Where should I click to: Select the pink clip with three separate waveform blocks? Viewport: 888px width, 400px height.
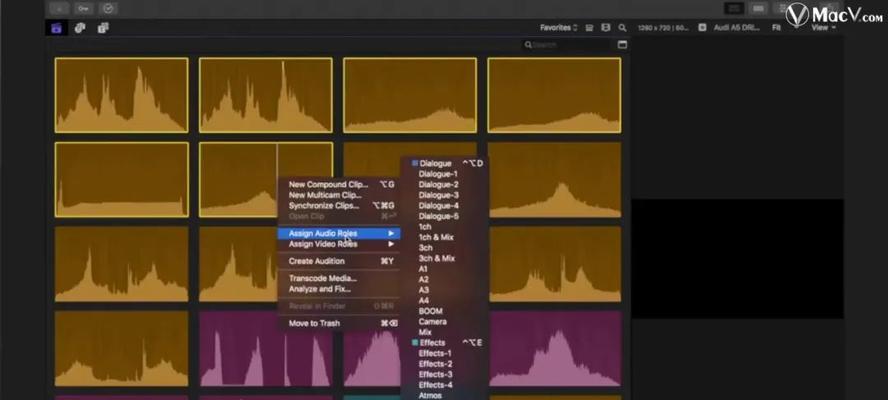[x=266, y=348]
